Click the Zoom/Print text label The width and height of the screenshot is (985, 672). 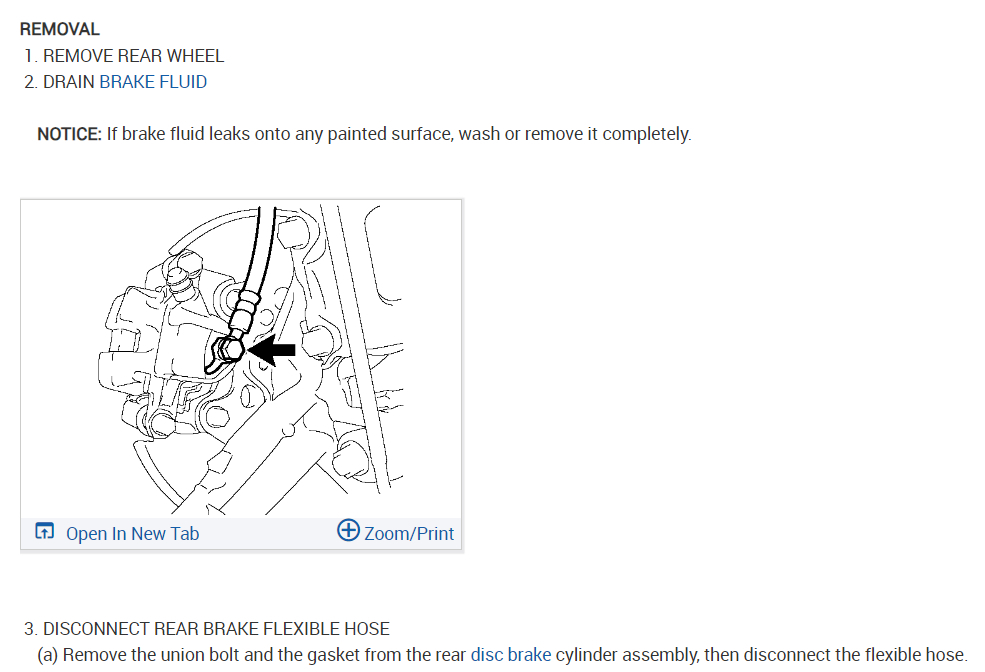pyautogui.click(x=409, y=534)
